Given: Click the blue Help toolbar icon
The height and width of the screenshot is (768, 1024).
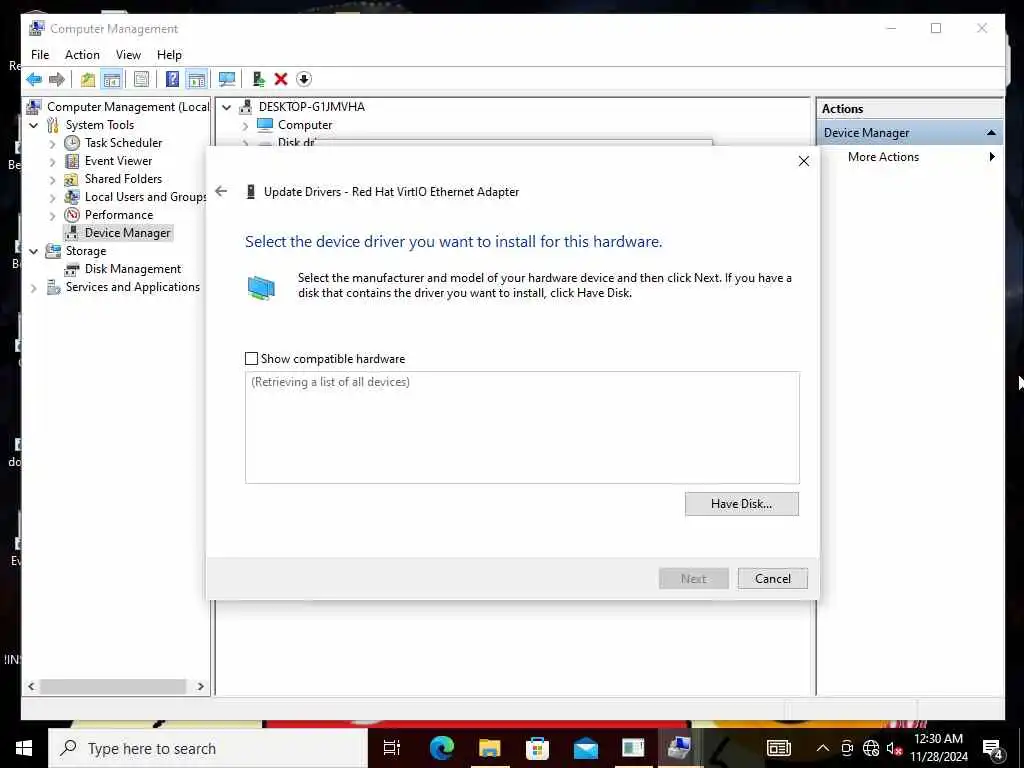Looking at the screenshot, I should point(172,80).
